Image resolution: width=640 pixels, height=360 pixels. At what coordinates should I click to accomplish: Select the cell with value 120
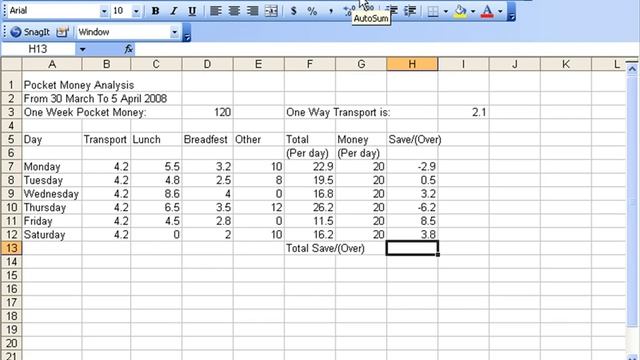pyautogui.click(x=207, y=112)
